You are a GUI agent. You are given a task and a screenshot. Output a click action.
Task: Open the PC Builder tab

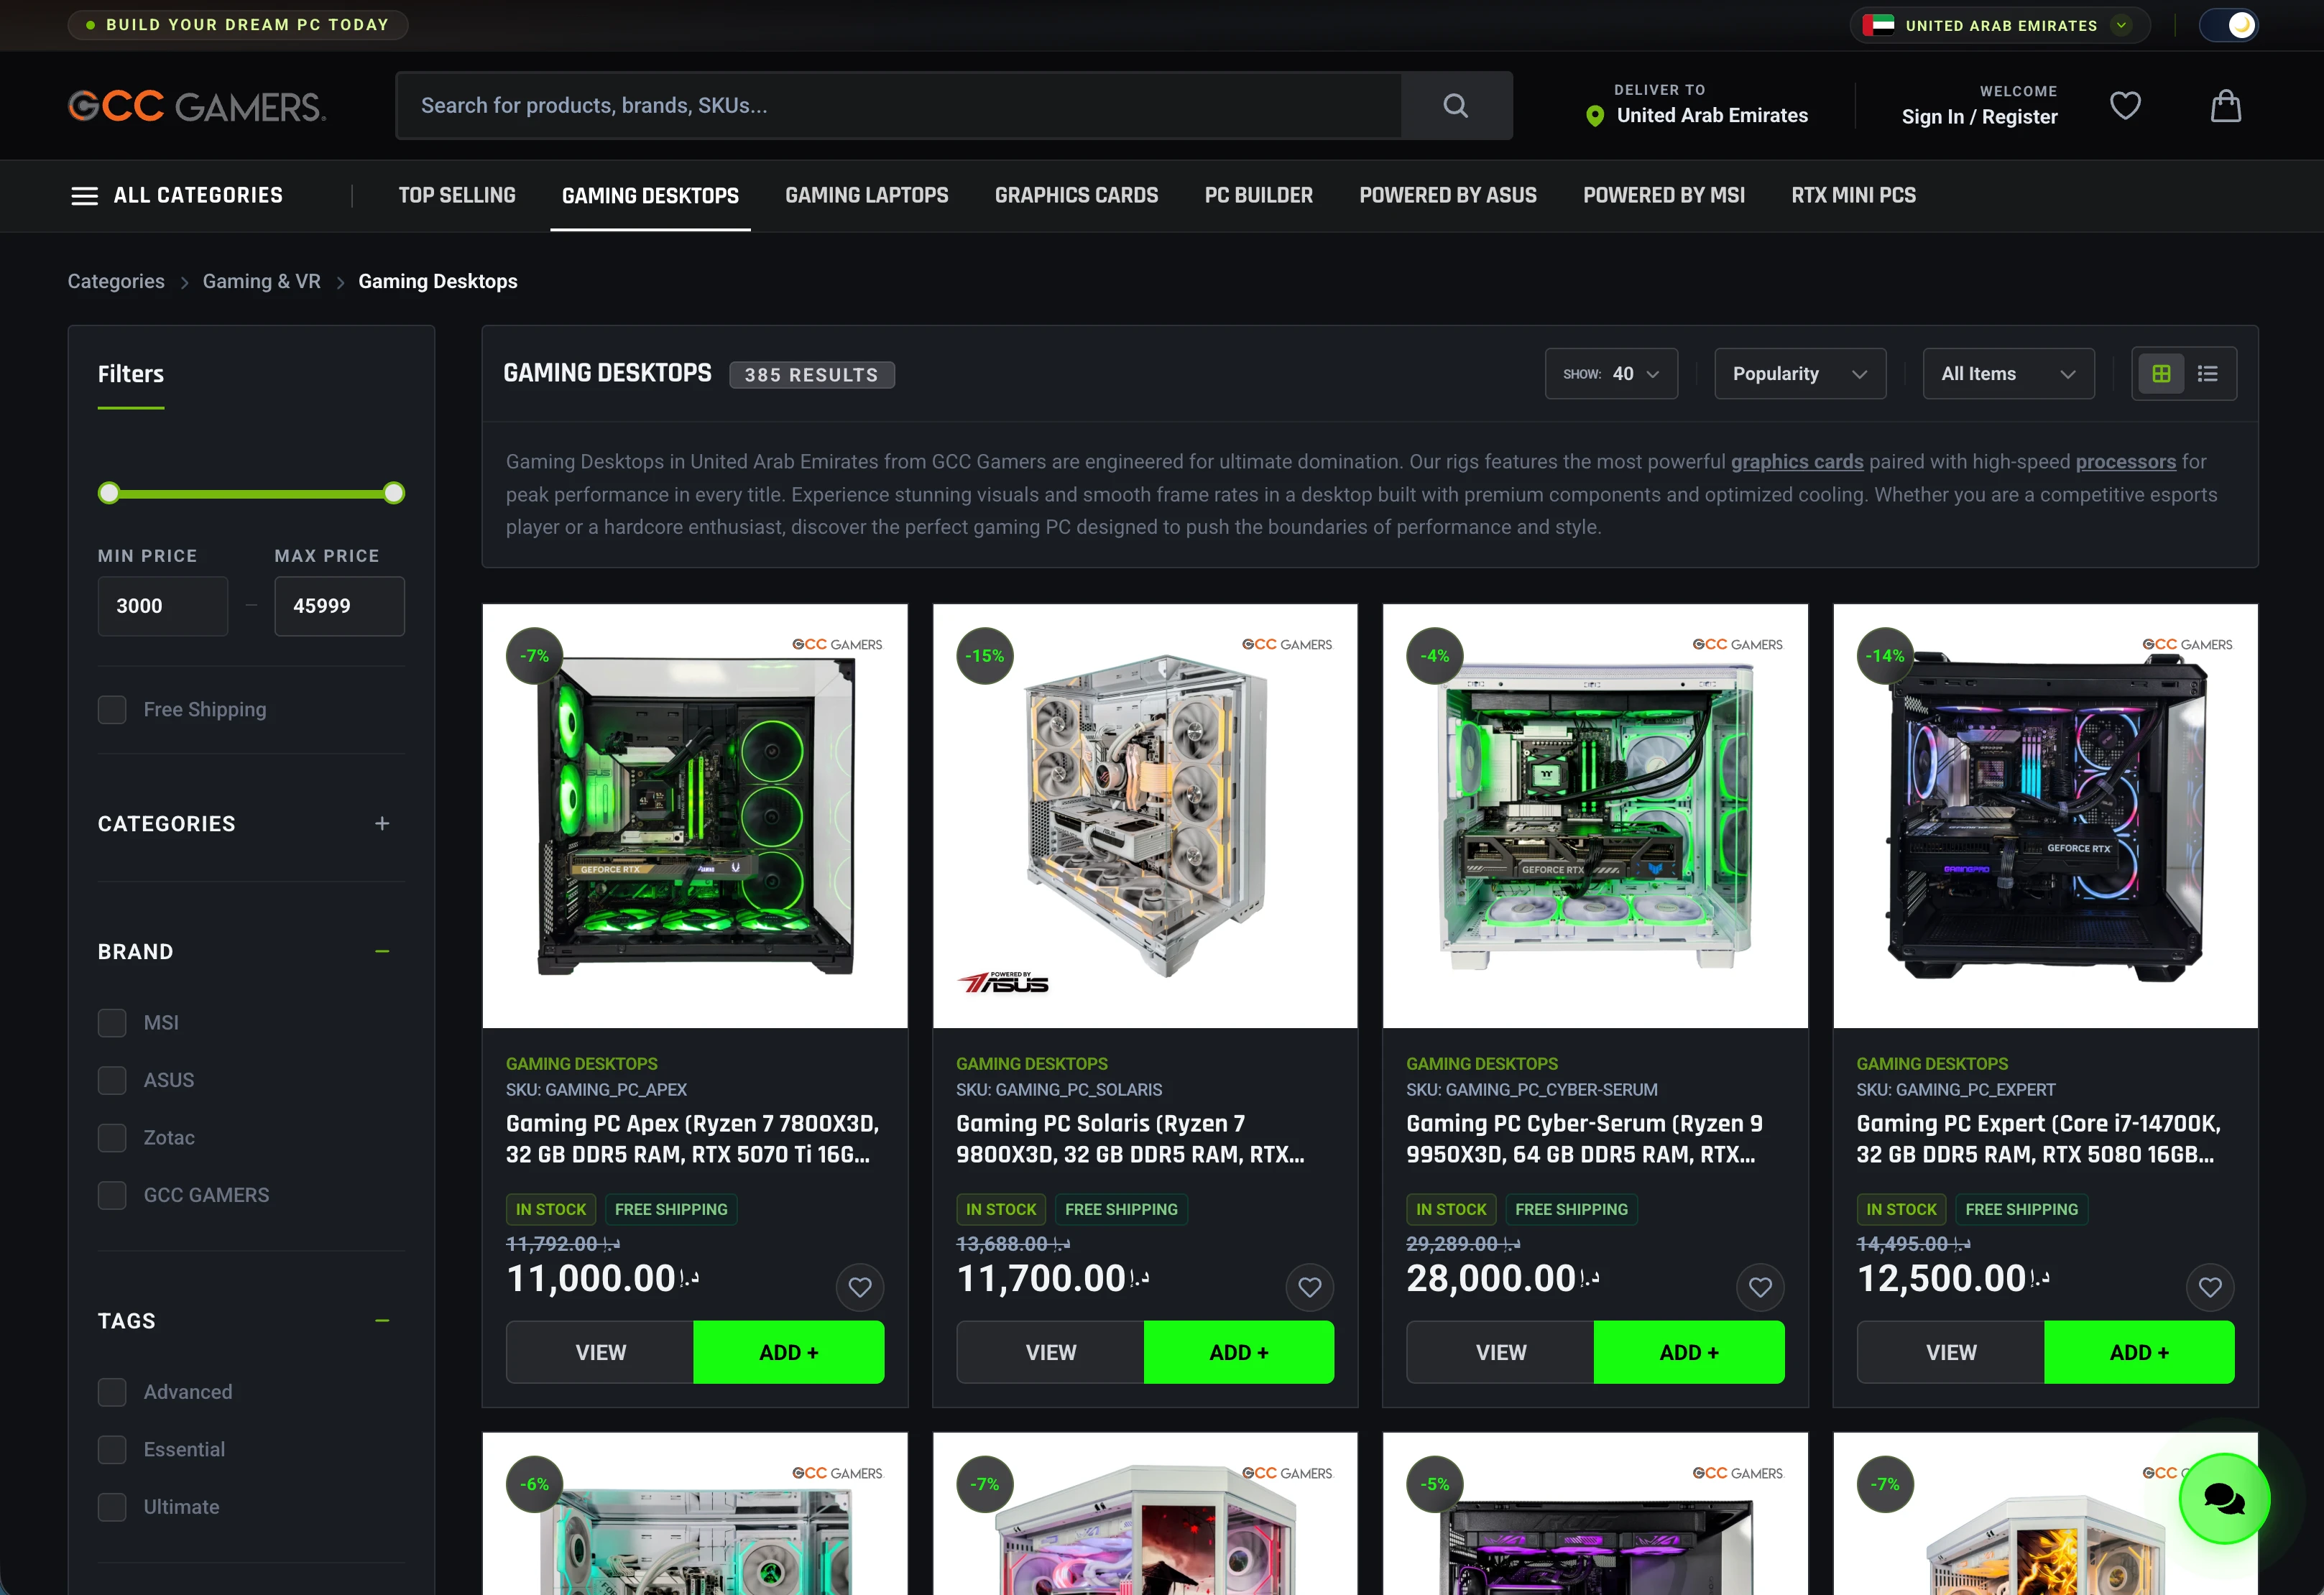coord(1258,196)
